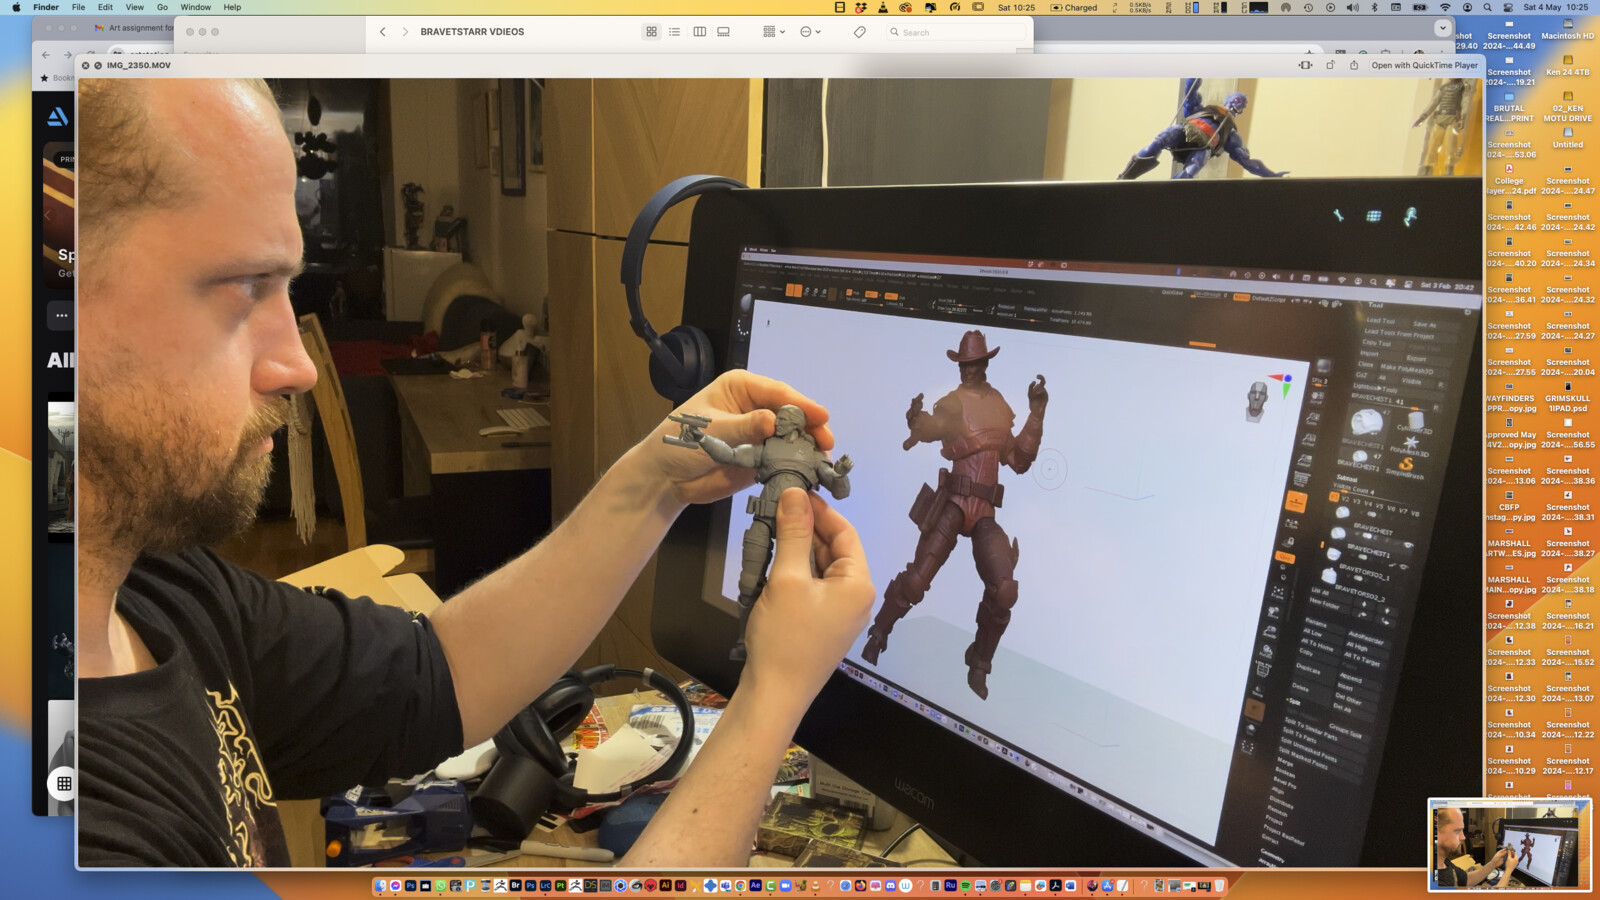Select the College layer pdf on desktop
This screenshot has height=900, width=1600.
tap(1510, 180)
